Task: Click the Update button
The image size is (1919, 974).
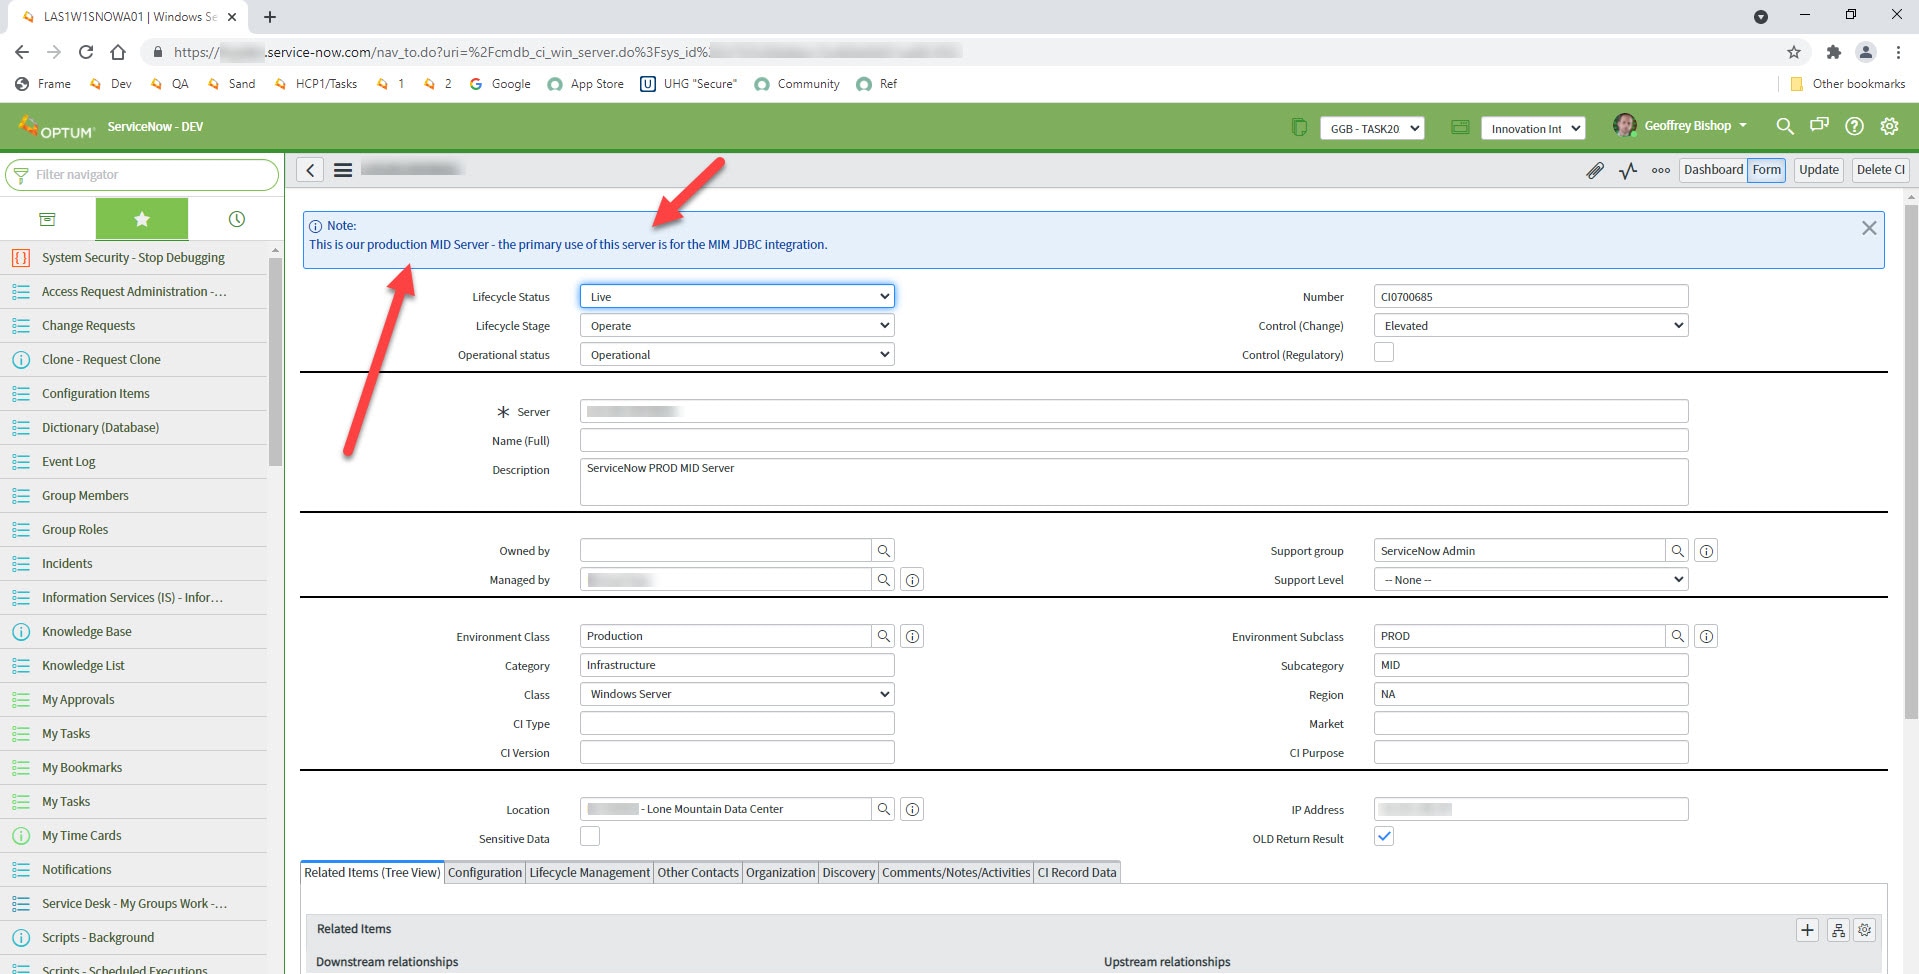Action: click(1818, 170)
